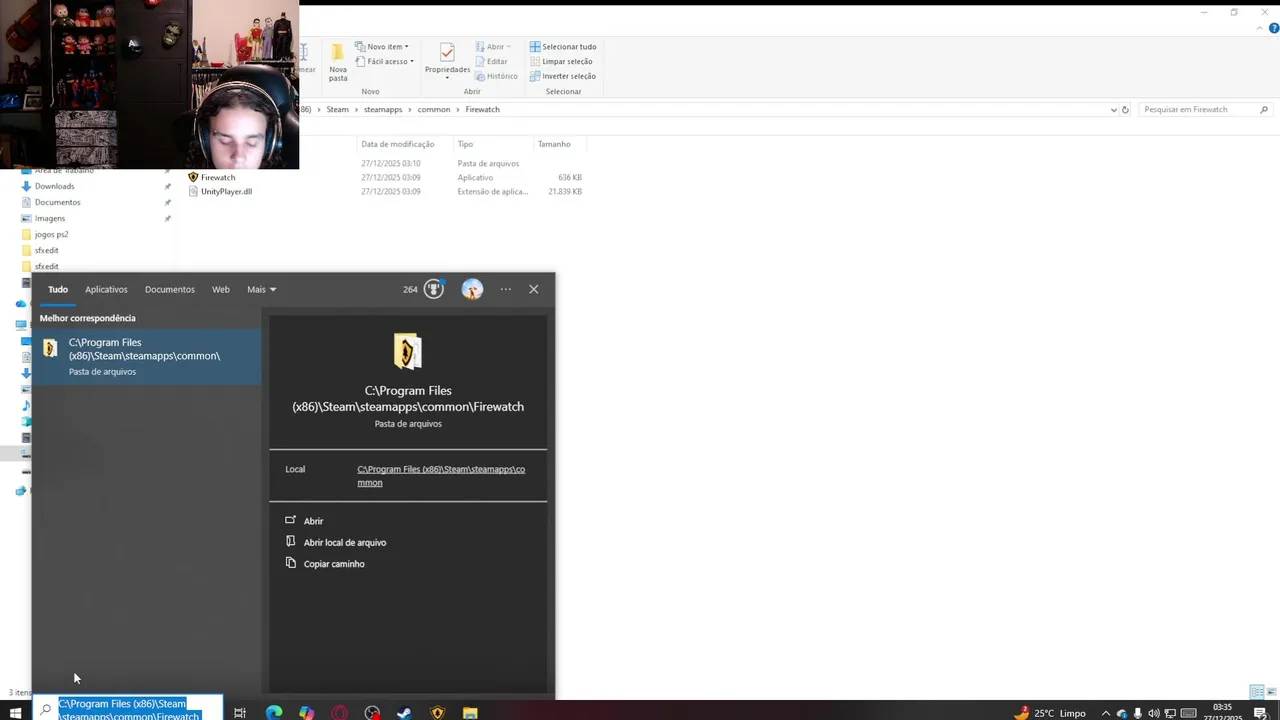The width and height of the screenshot is (1280, 720).
Task: Click the user profile avatar in search
Action: [x=472, y=289]
